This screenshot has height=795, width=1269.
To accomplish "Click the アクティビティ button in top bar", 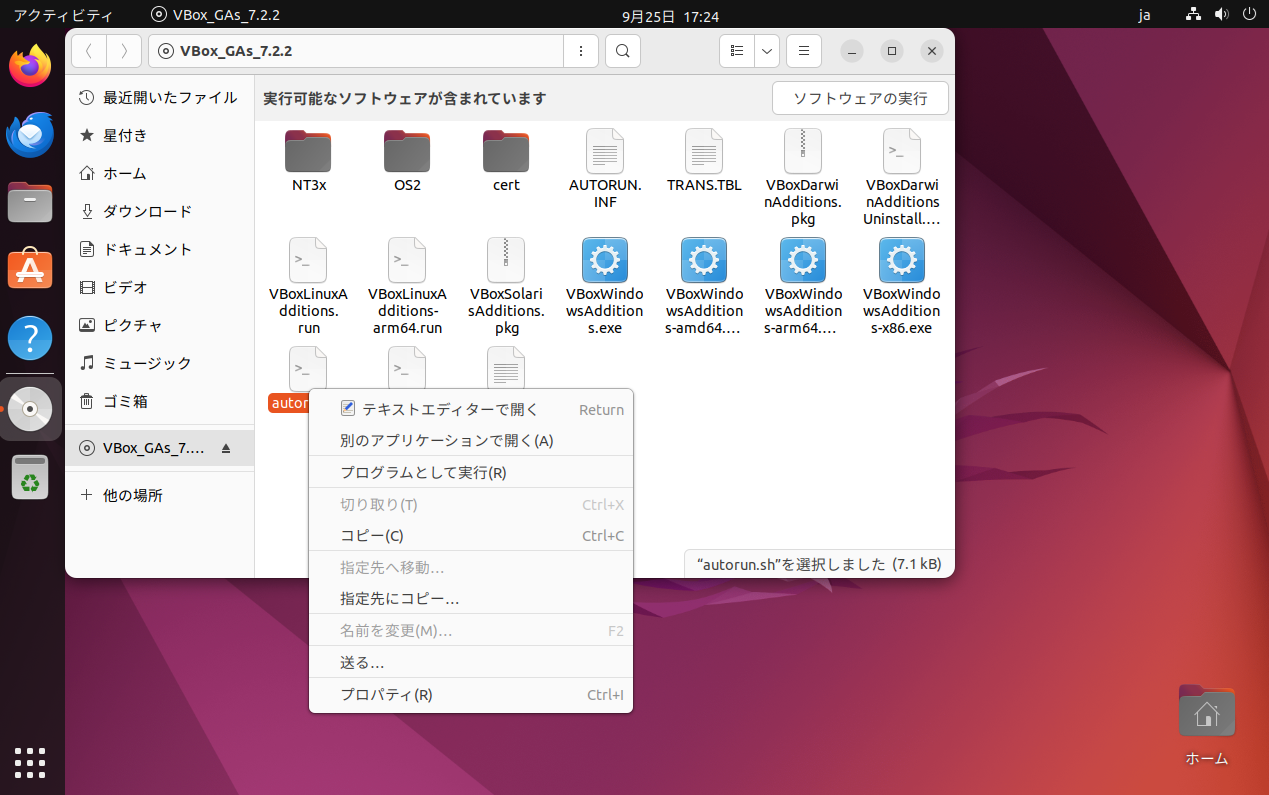I will click(x=63, y=15).
